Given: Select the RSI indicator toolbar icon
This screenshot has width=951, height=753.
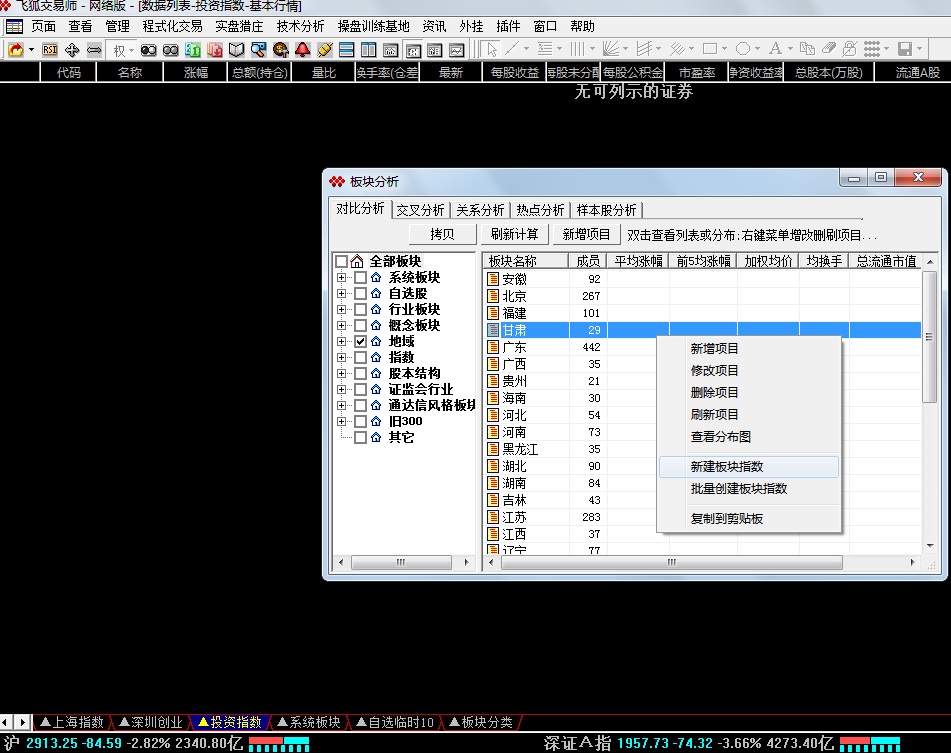Looking at the screenshot, I should tap(49, 48).
